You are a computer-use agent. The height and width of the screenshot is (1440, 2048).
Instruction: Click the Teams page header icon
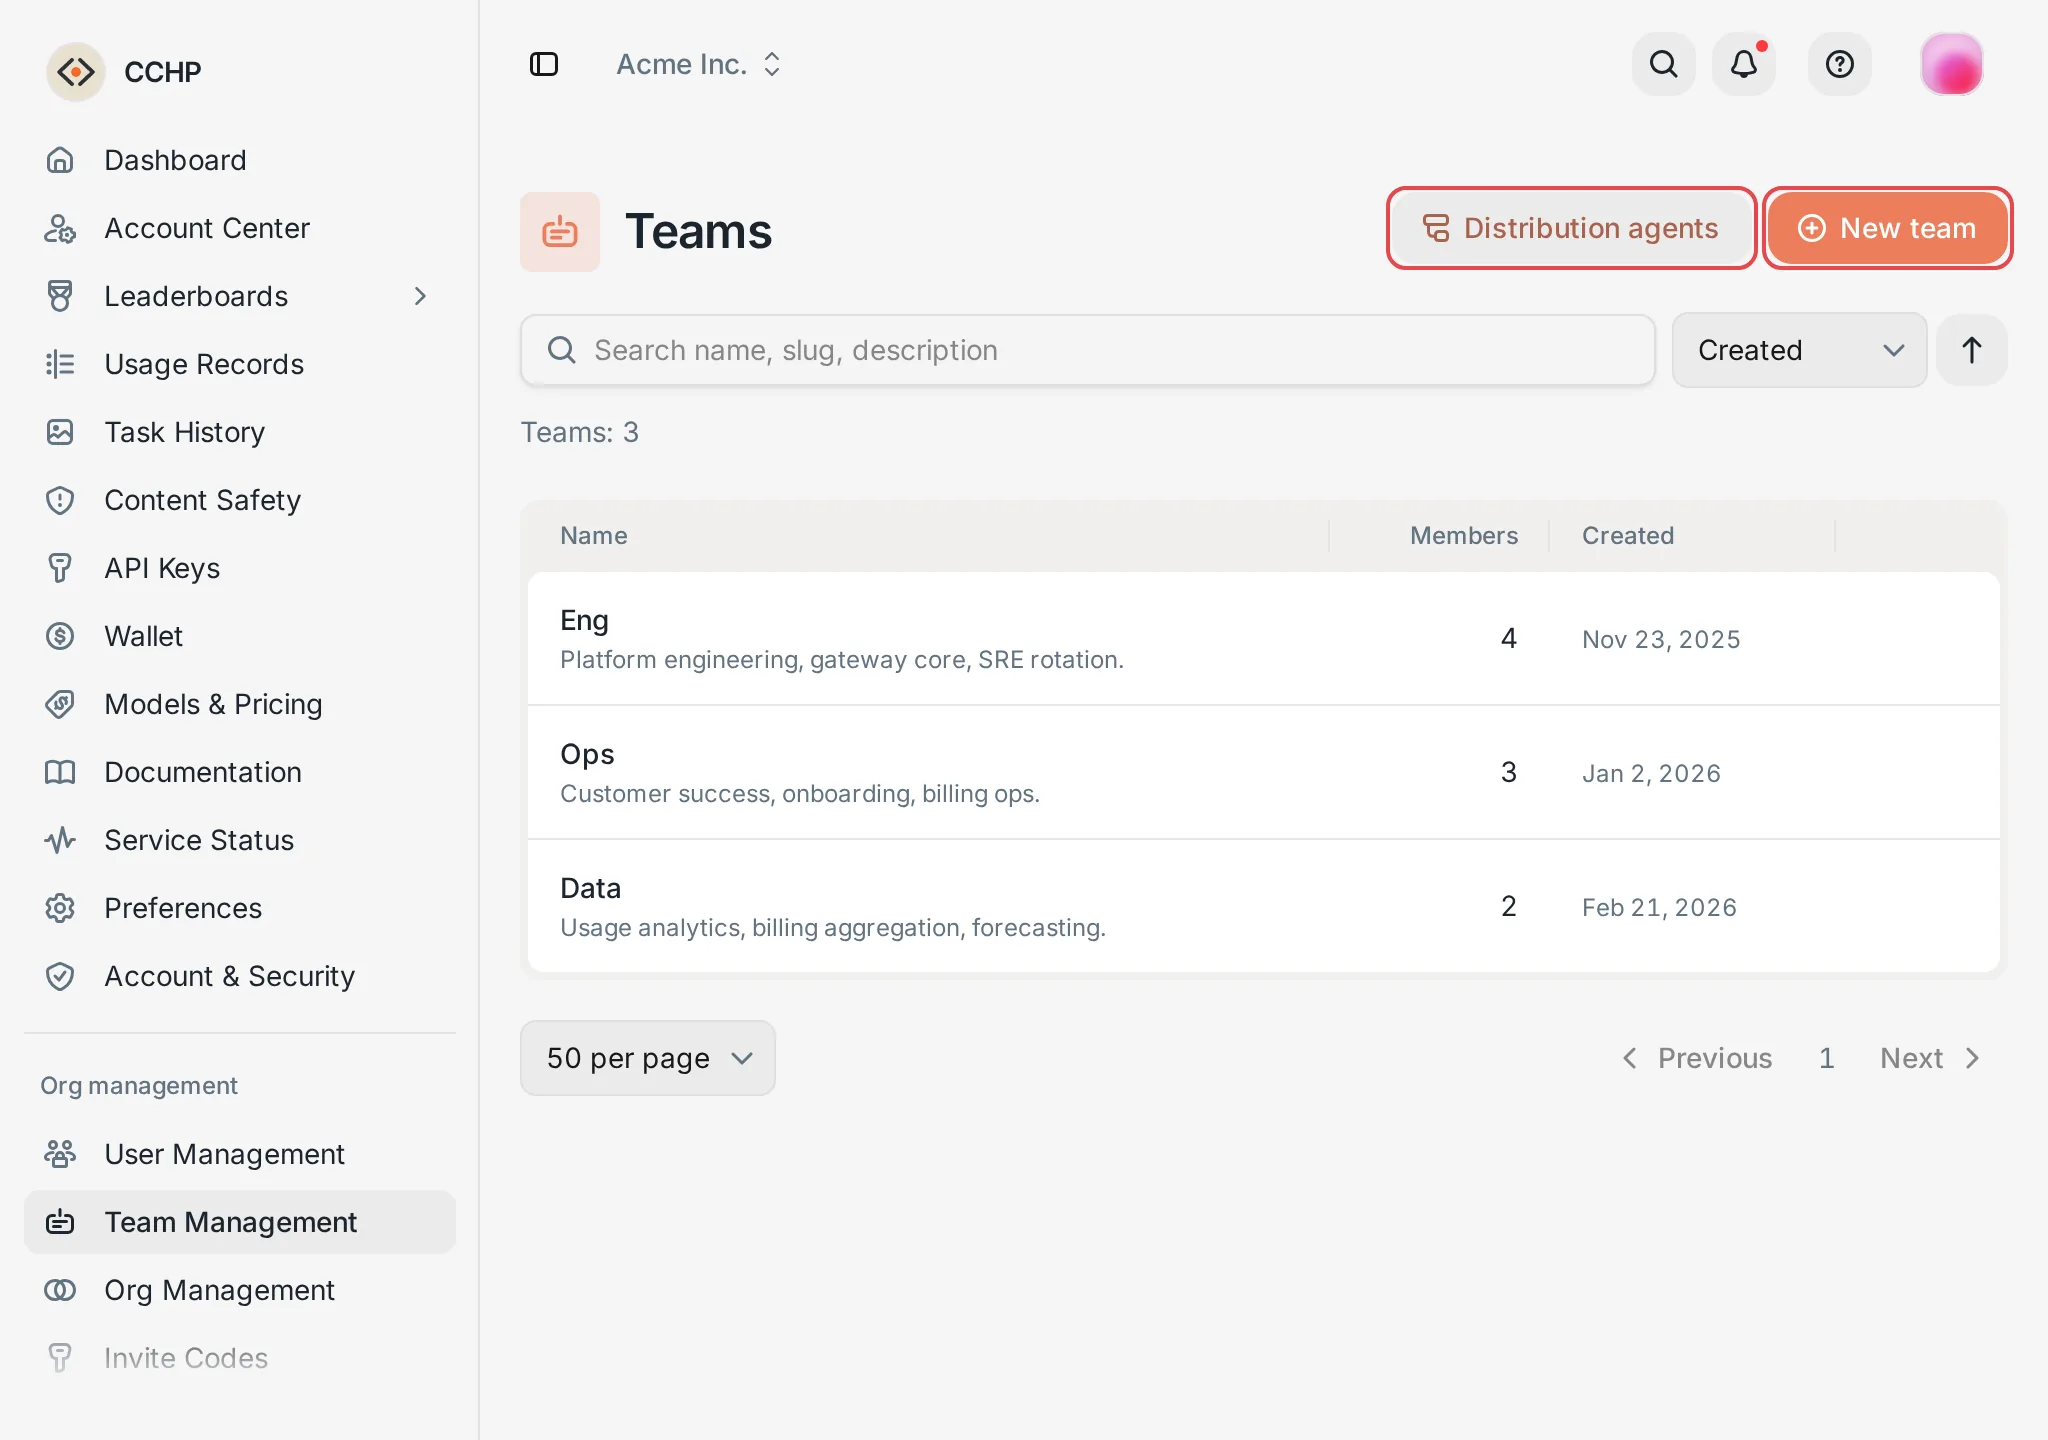coord(560,232)
